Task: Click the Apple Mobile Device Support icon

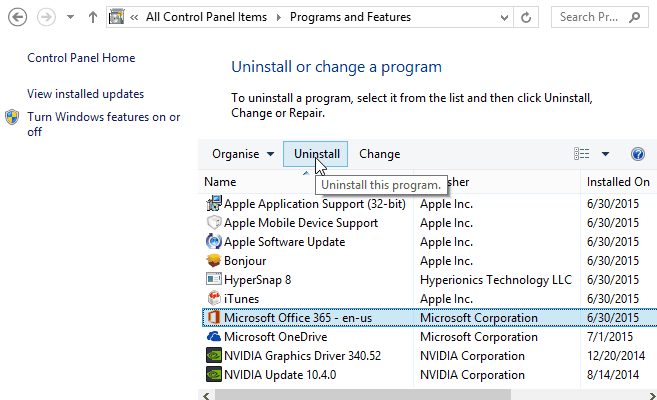Action: pos(213,223)
